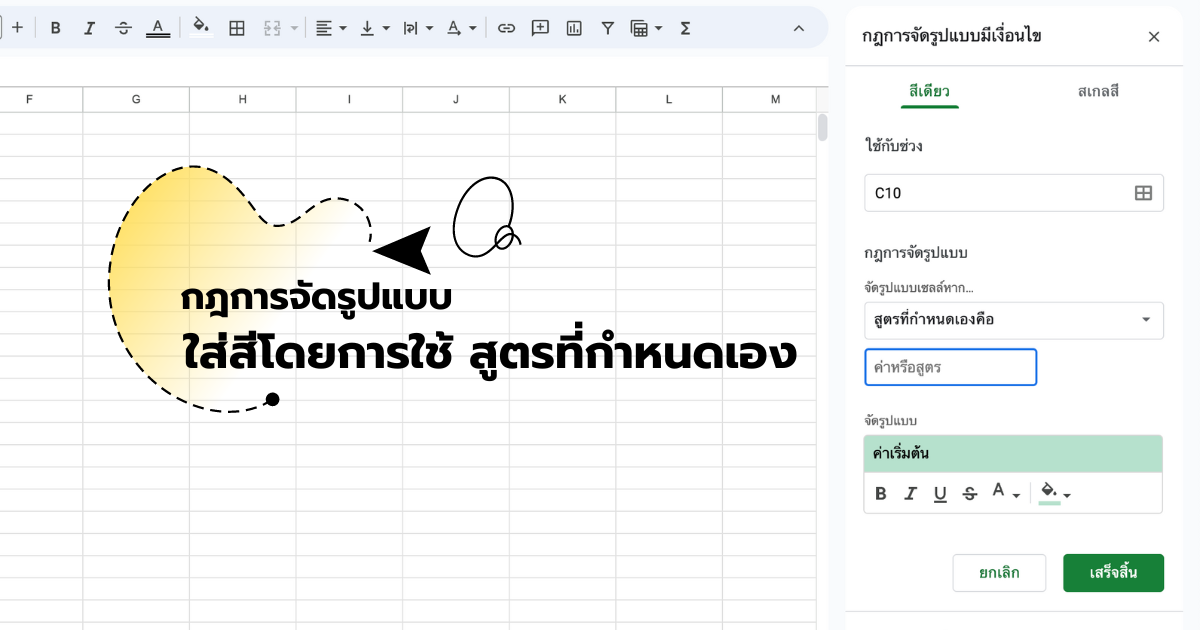Screen dimensions: 1200x630
Task: Insert chart from the toolbar
Action: coord(574,28)
